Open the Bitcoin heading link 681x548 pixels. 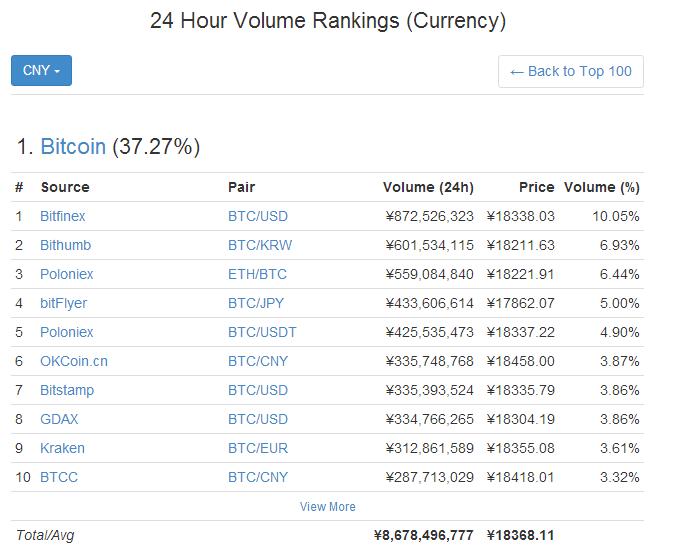(73, 146)
